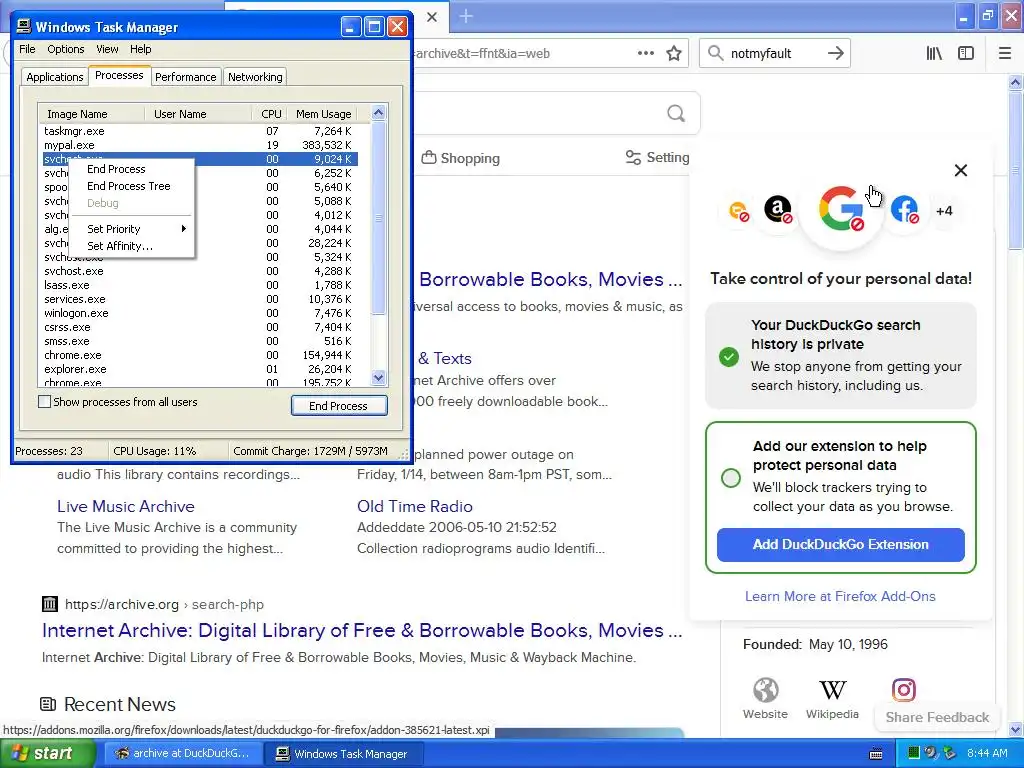Open the browser hamburger menu

[1005, 54]
